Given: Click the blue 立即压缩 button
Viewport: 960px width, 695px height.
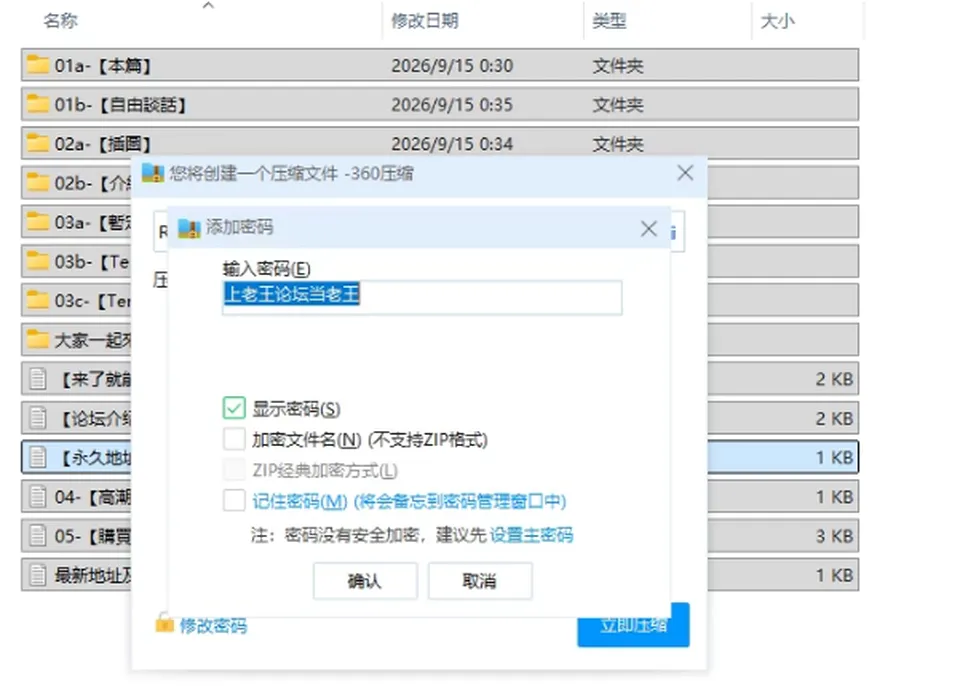Looking at the screenshot, I should (633, 625).
